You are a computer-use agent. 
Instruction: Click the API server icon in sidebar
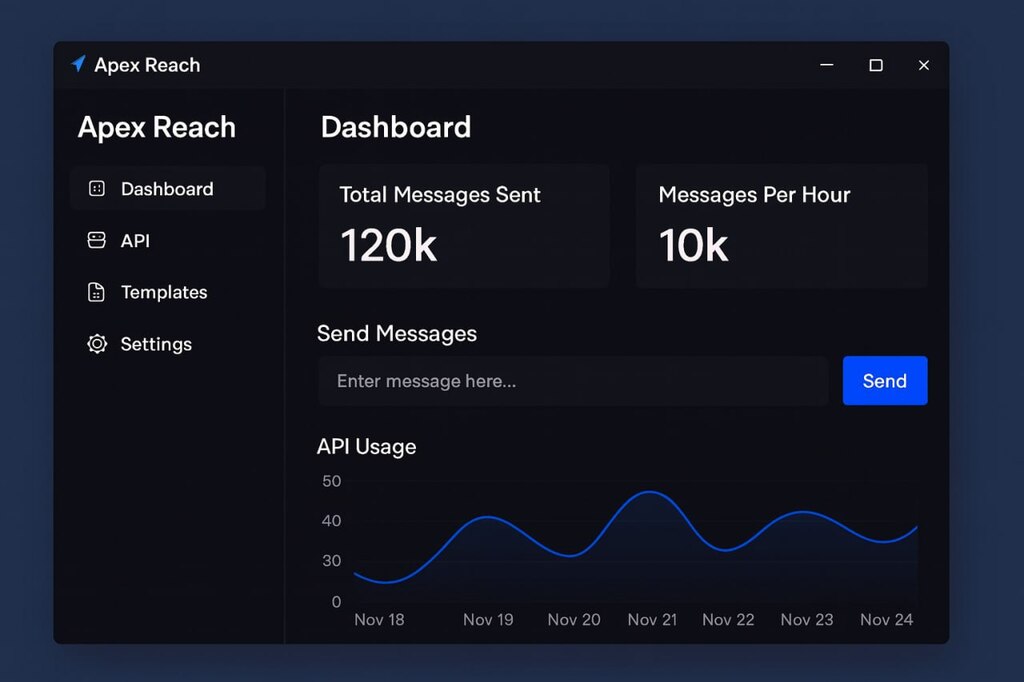pos(97,241)
